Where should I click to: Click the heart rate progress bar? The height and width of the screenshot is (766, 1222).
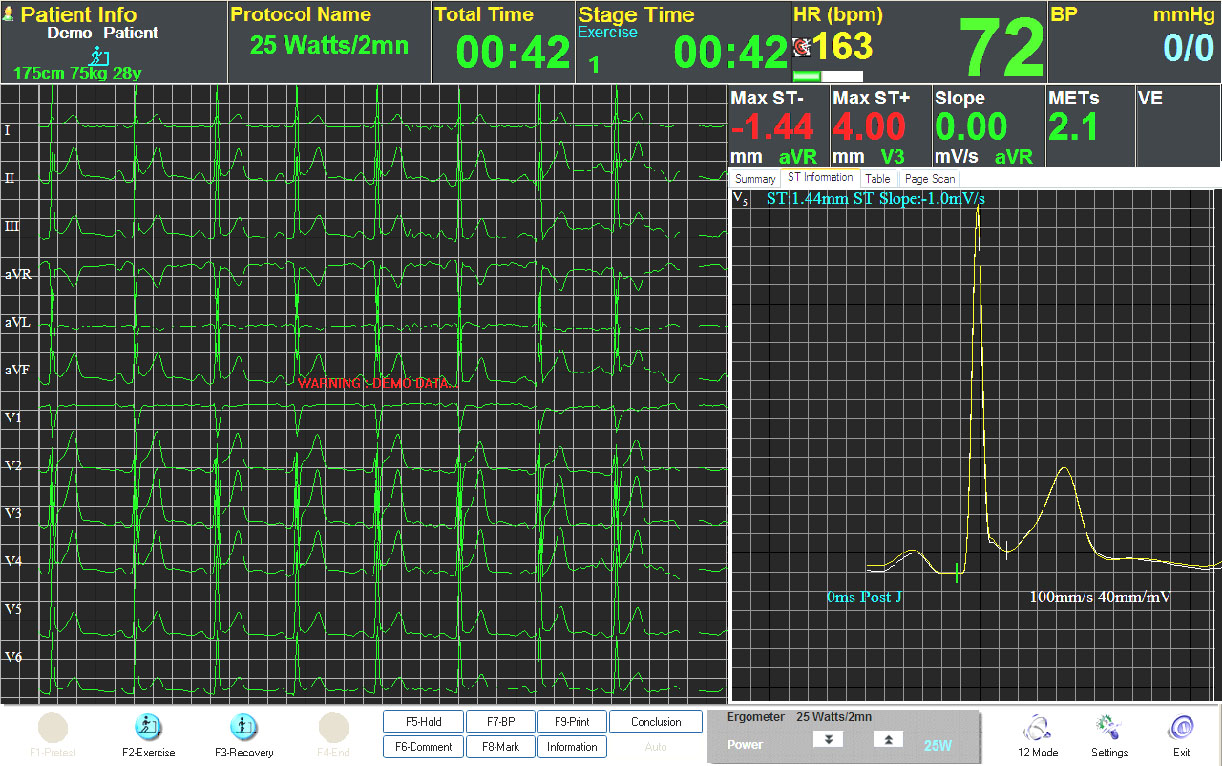click(x=827, y=76)
